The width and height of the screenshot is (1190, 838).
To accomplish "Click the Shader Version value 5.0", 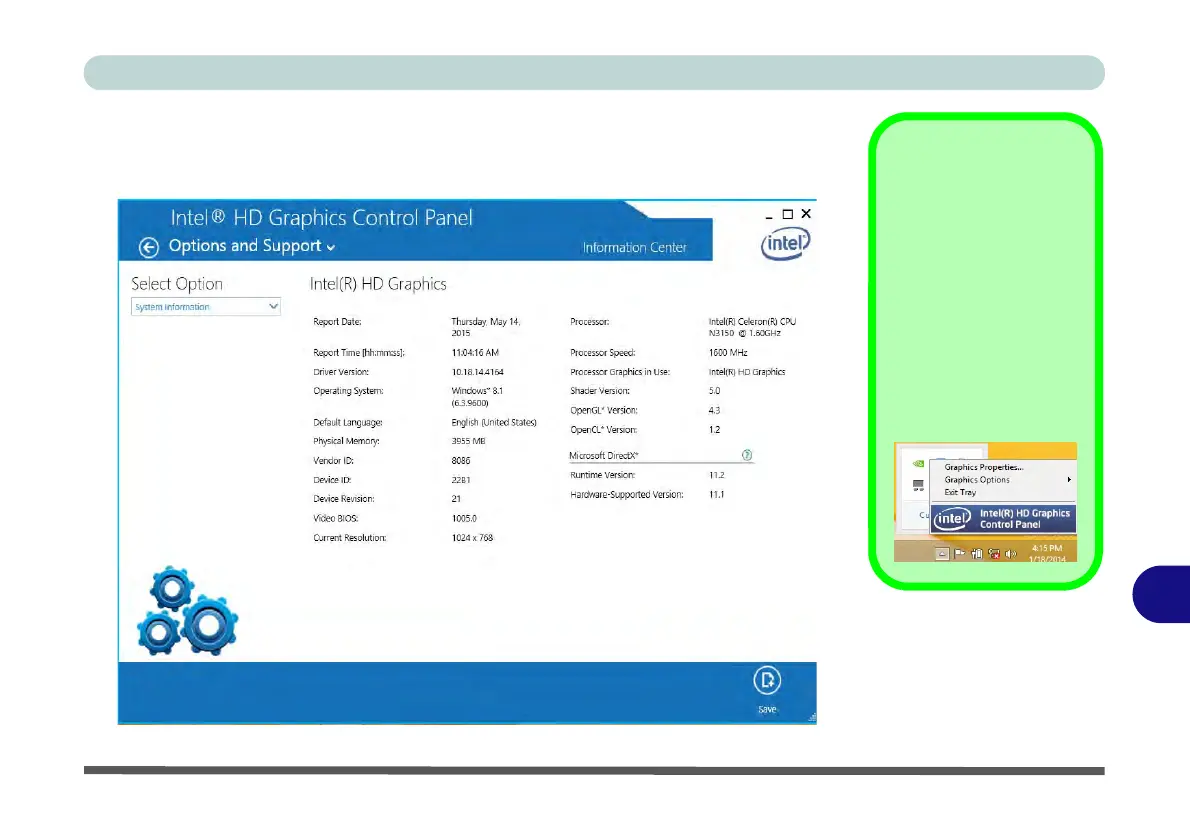I will (714, 391).
